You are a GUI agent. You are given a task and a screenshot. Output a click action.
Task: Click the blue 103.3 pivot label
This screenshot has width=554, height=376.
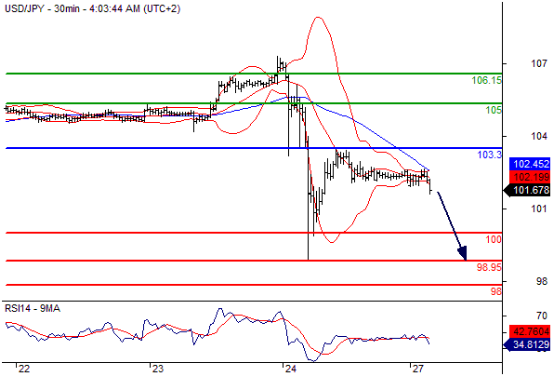(489, 155)
